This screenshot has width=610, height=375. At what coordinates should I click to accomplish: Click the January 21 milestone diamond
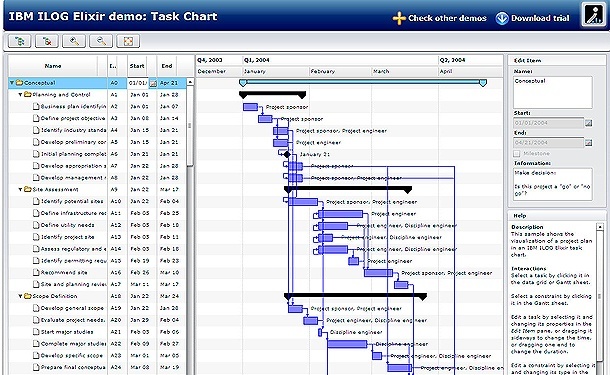287,154
